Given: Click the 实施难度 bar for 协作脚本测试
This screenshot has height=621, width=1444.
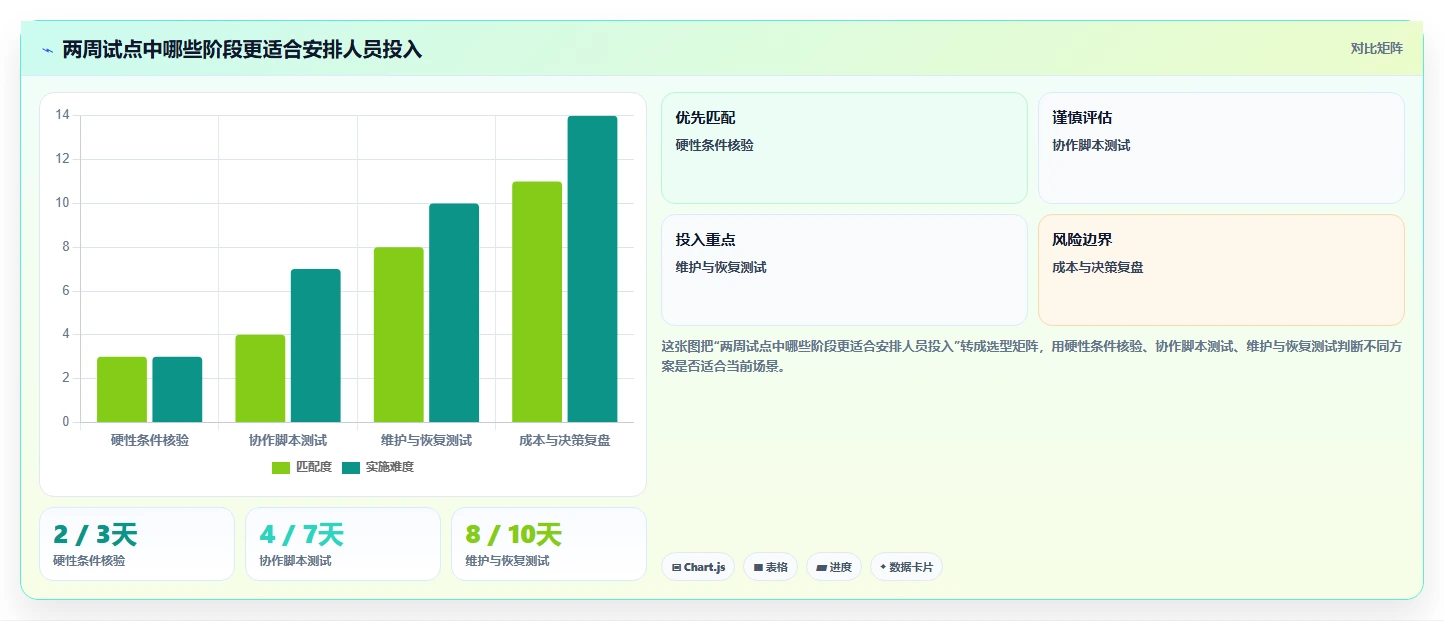Looking at the screenshot, I should pyautogui.click(x=316, y=346).
